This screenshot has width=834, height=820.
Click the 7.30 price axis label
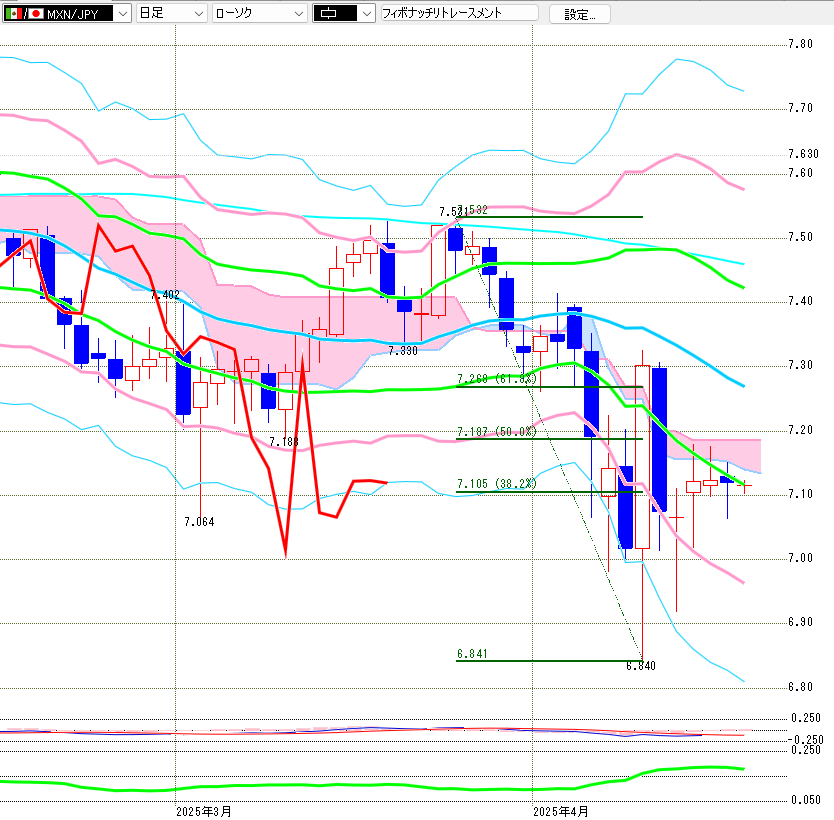click(800, 365)
